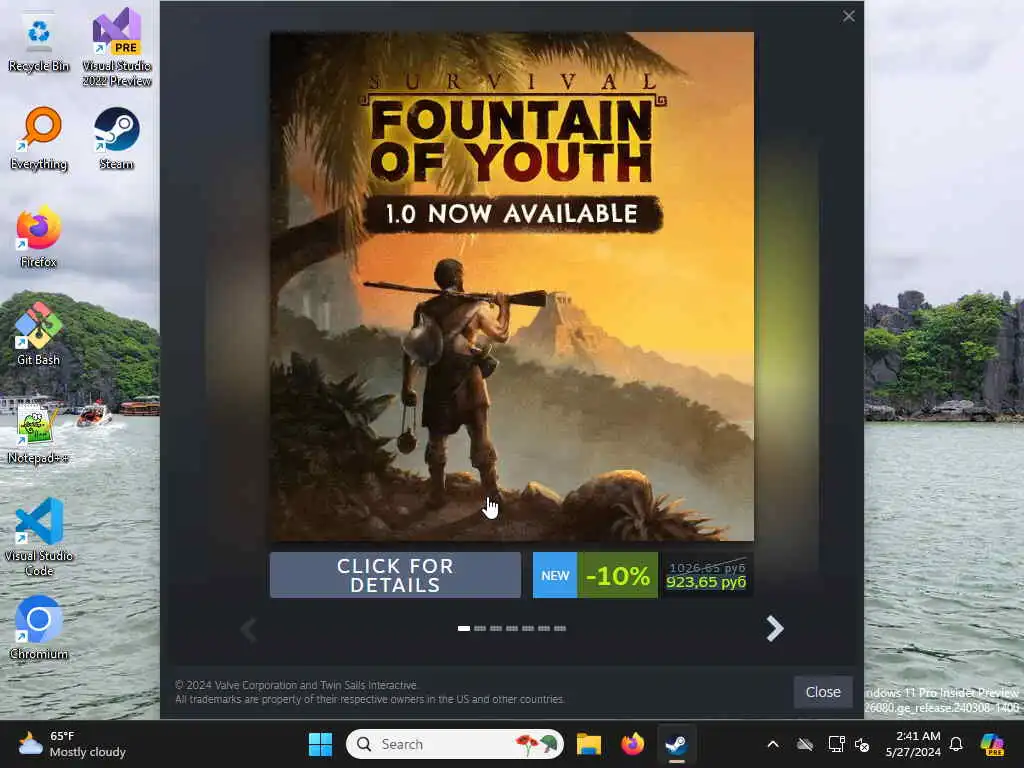Click the muted volume tray icon
The width and height of the screenshot is (1024, 768).
click(862, 744)
